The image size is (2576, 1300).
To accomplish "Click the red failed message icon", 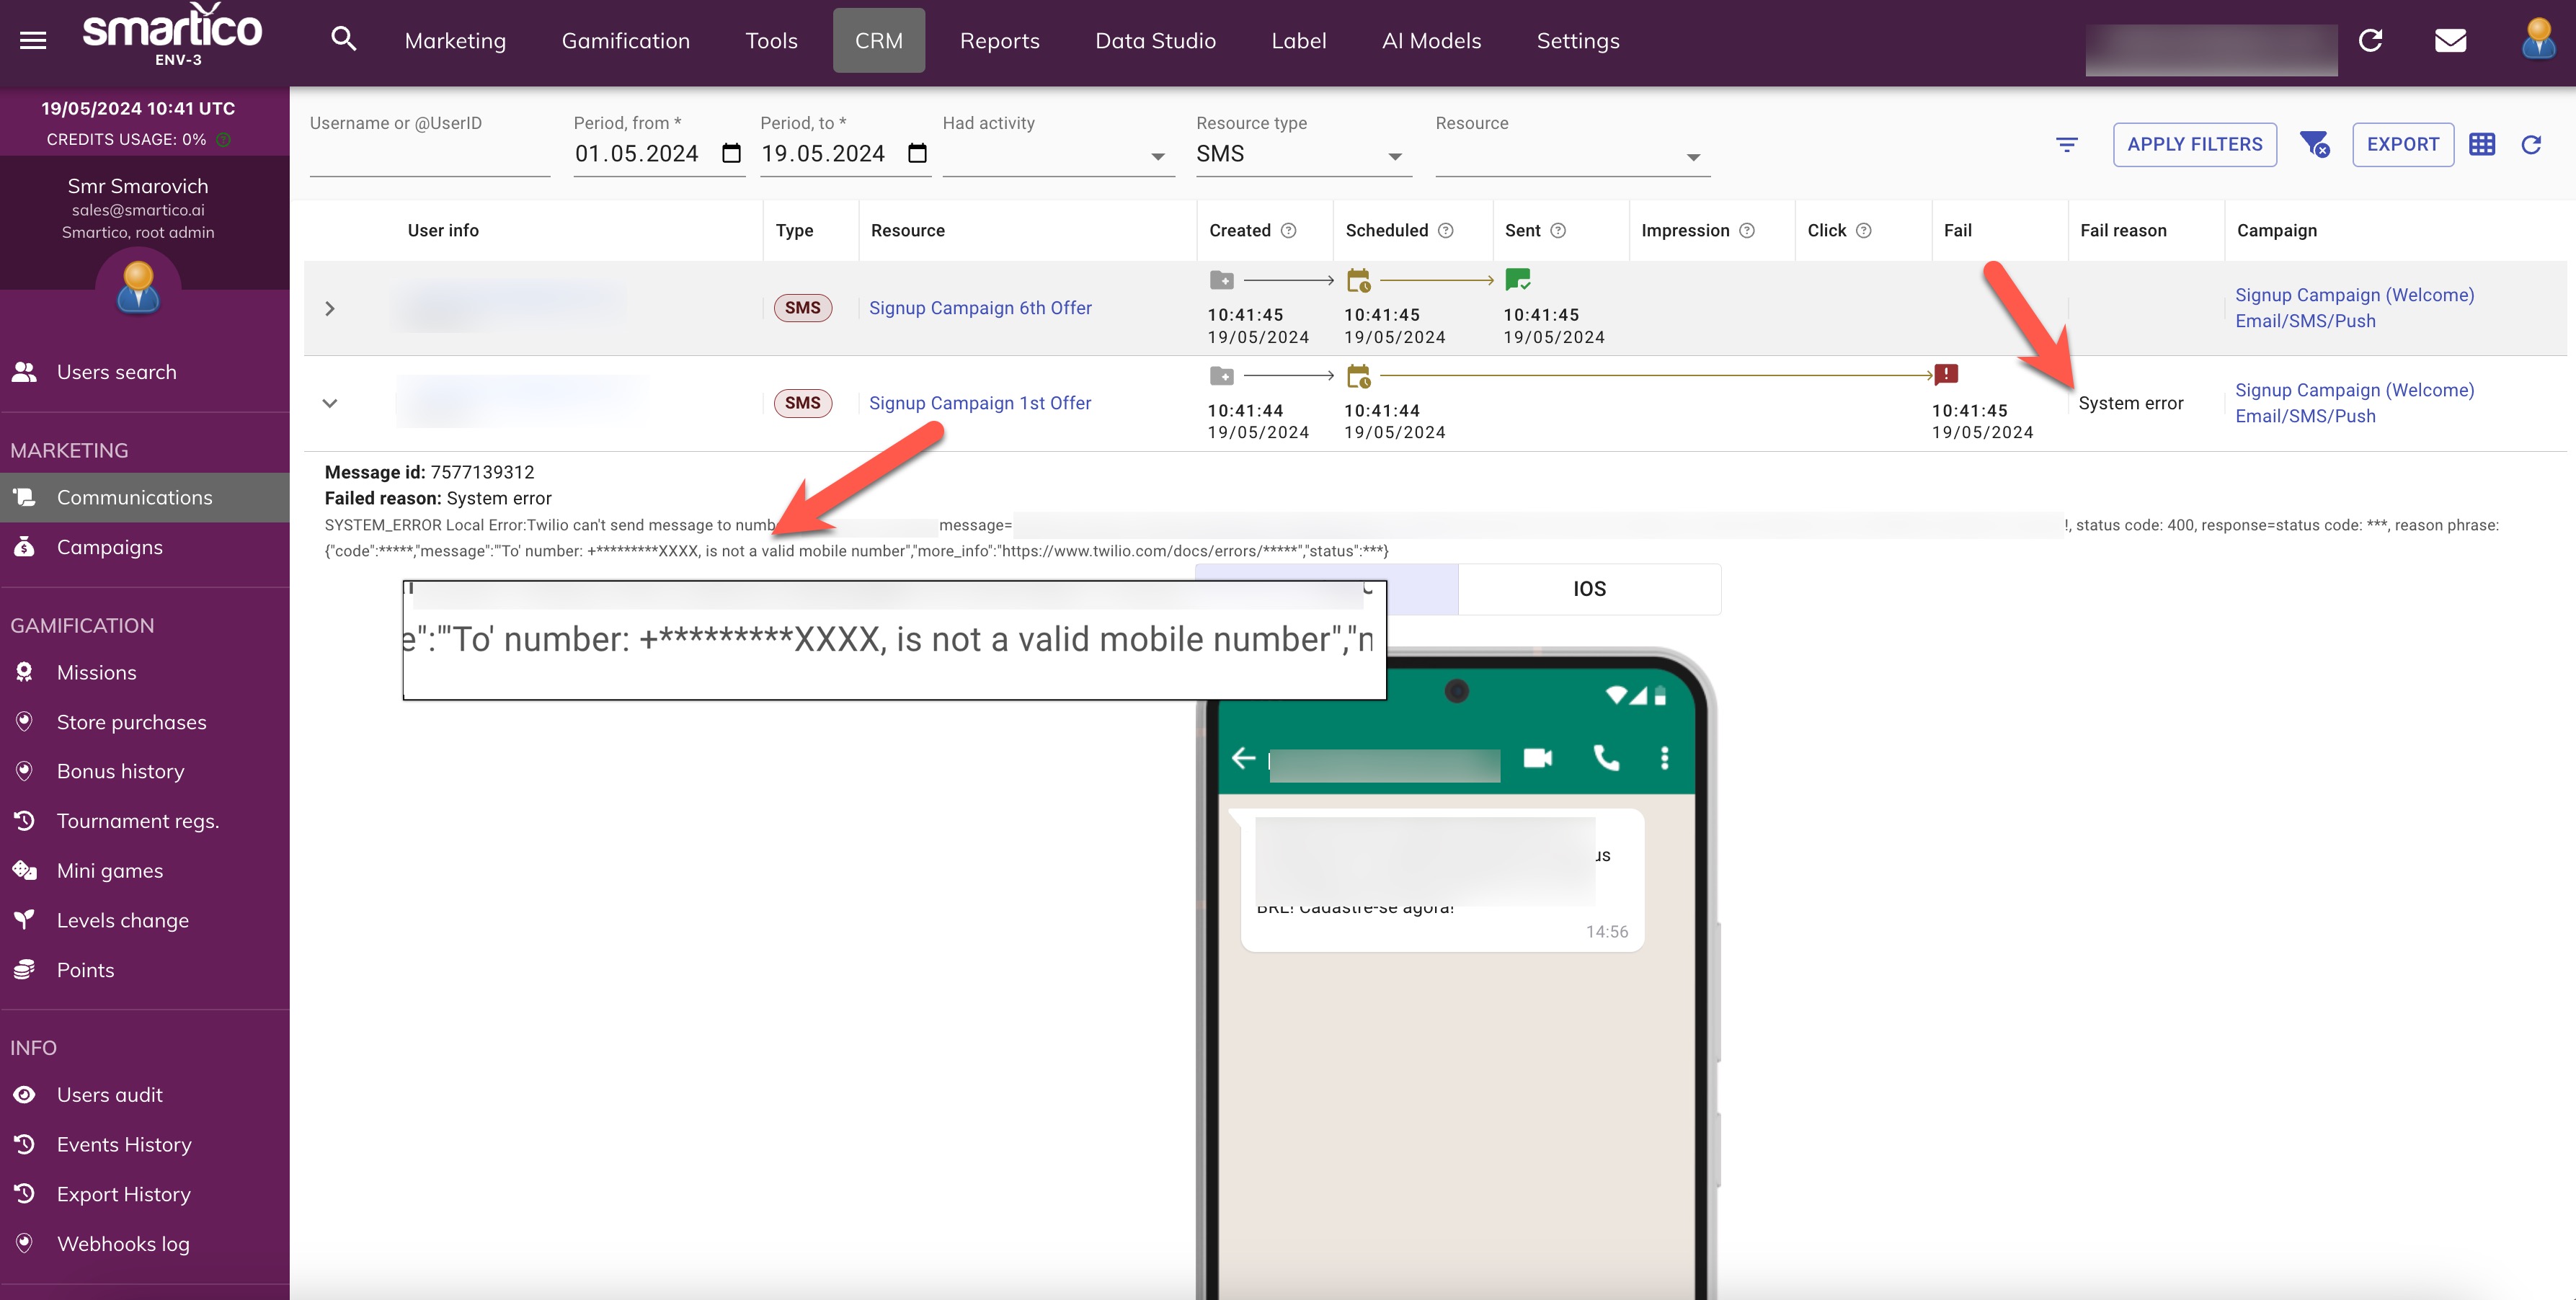I will tap(1946, 375).
